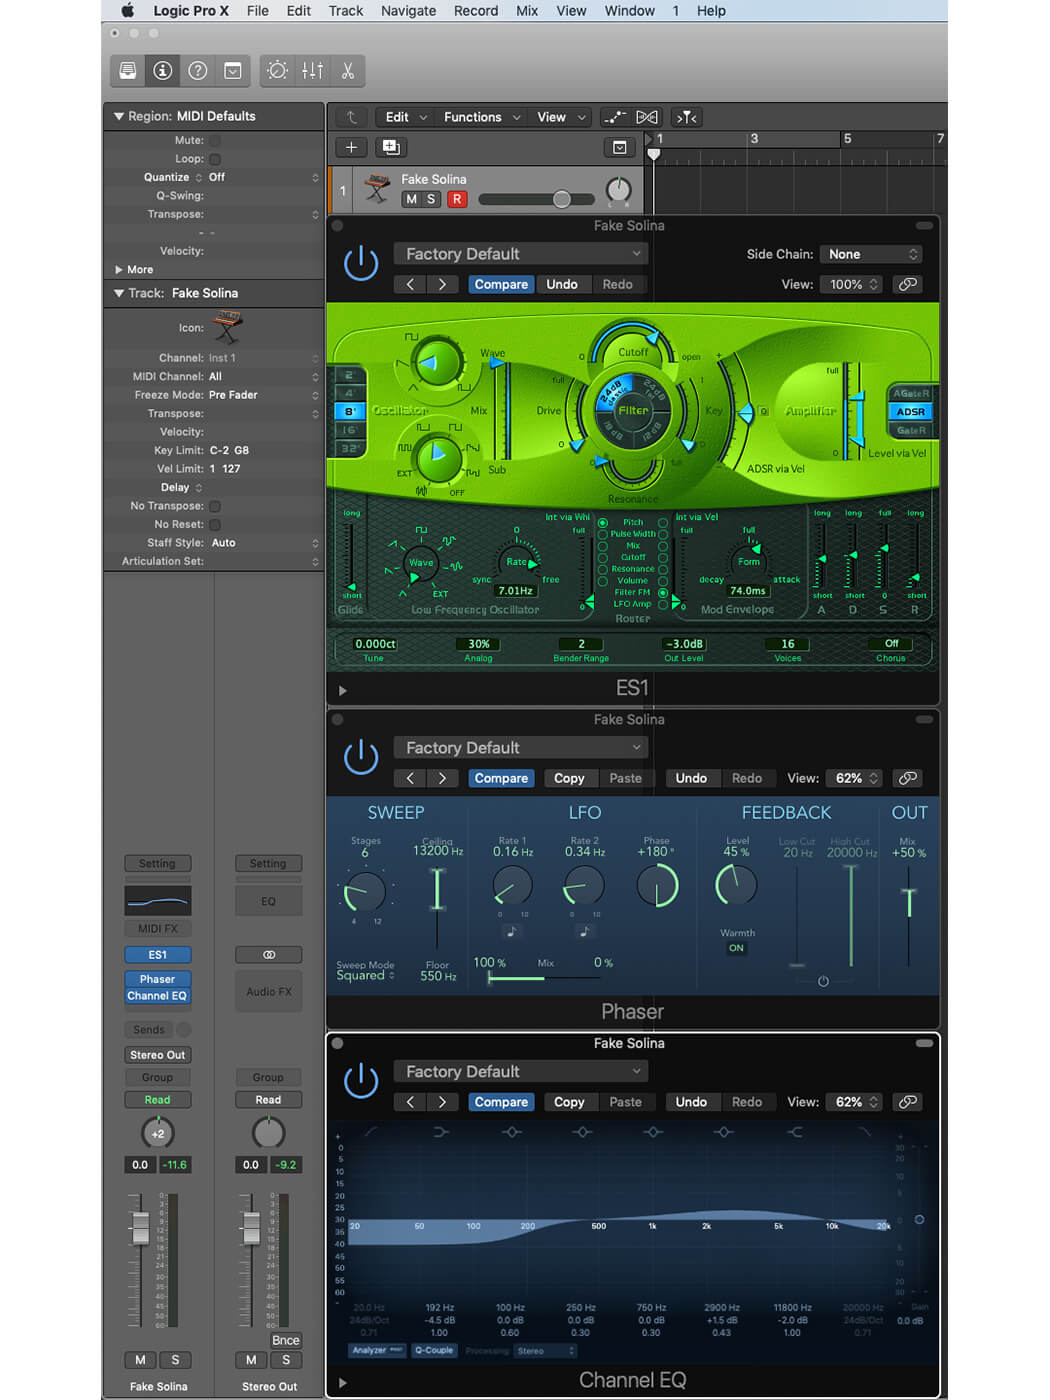Click Channel EQ link chain icon
This screenshot has height=1400, width=1050.
pos(907,1102)
